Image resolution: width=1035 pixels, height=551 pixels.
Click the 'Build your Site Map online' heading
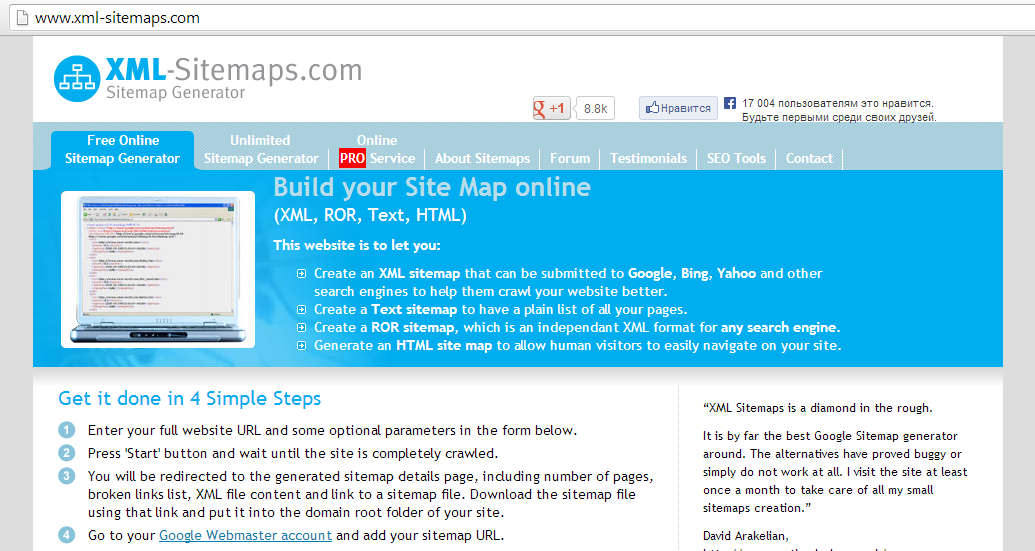tap(432, 187)
